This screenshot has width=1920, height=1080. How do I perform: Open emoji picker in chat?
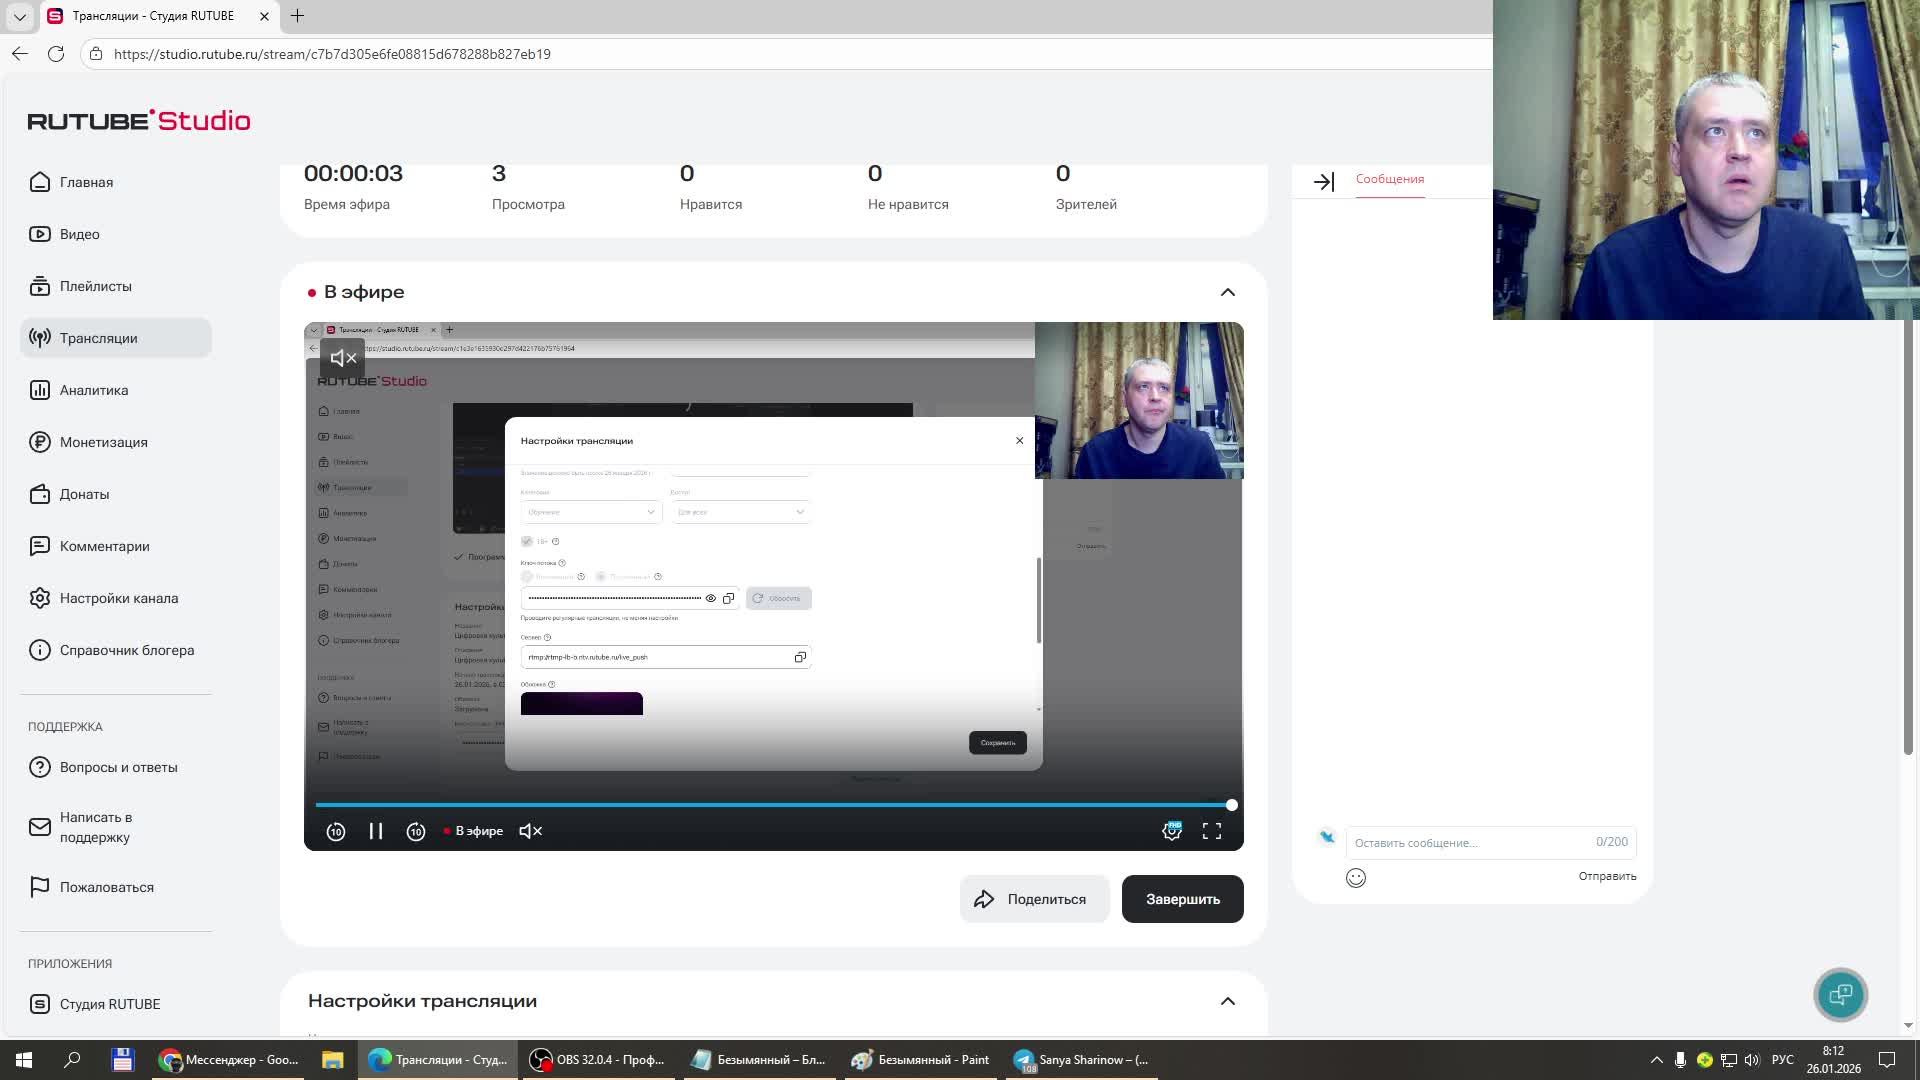click(x=1356, y=878)
